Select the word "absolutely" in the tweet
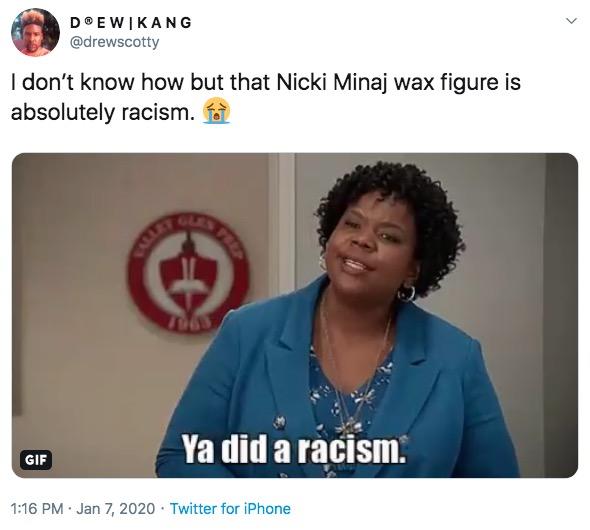The height and width of the screenshot is (530, 590). 62,112
